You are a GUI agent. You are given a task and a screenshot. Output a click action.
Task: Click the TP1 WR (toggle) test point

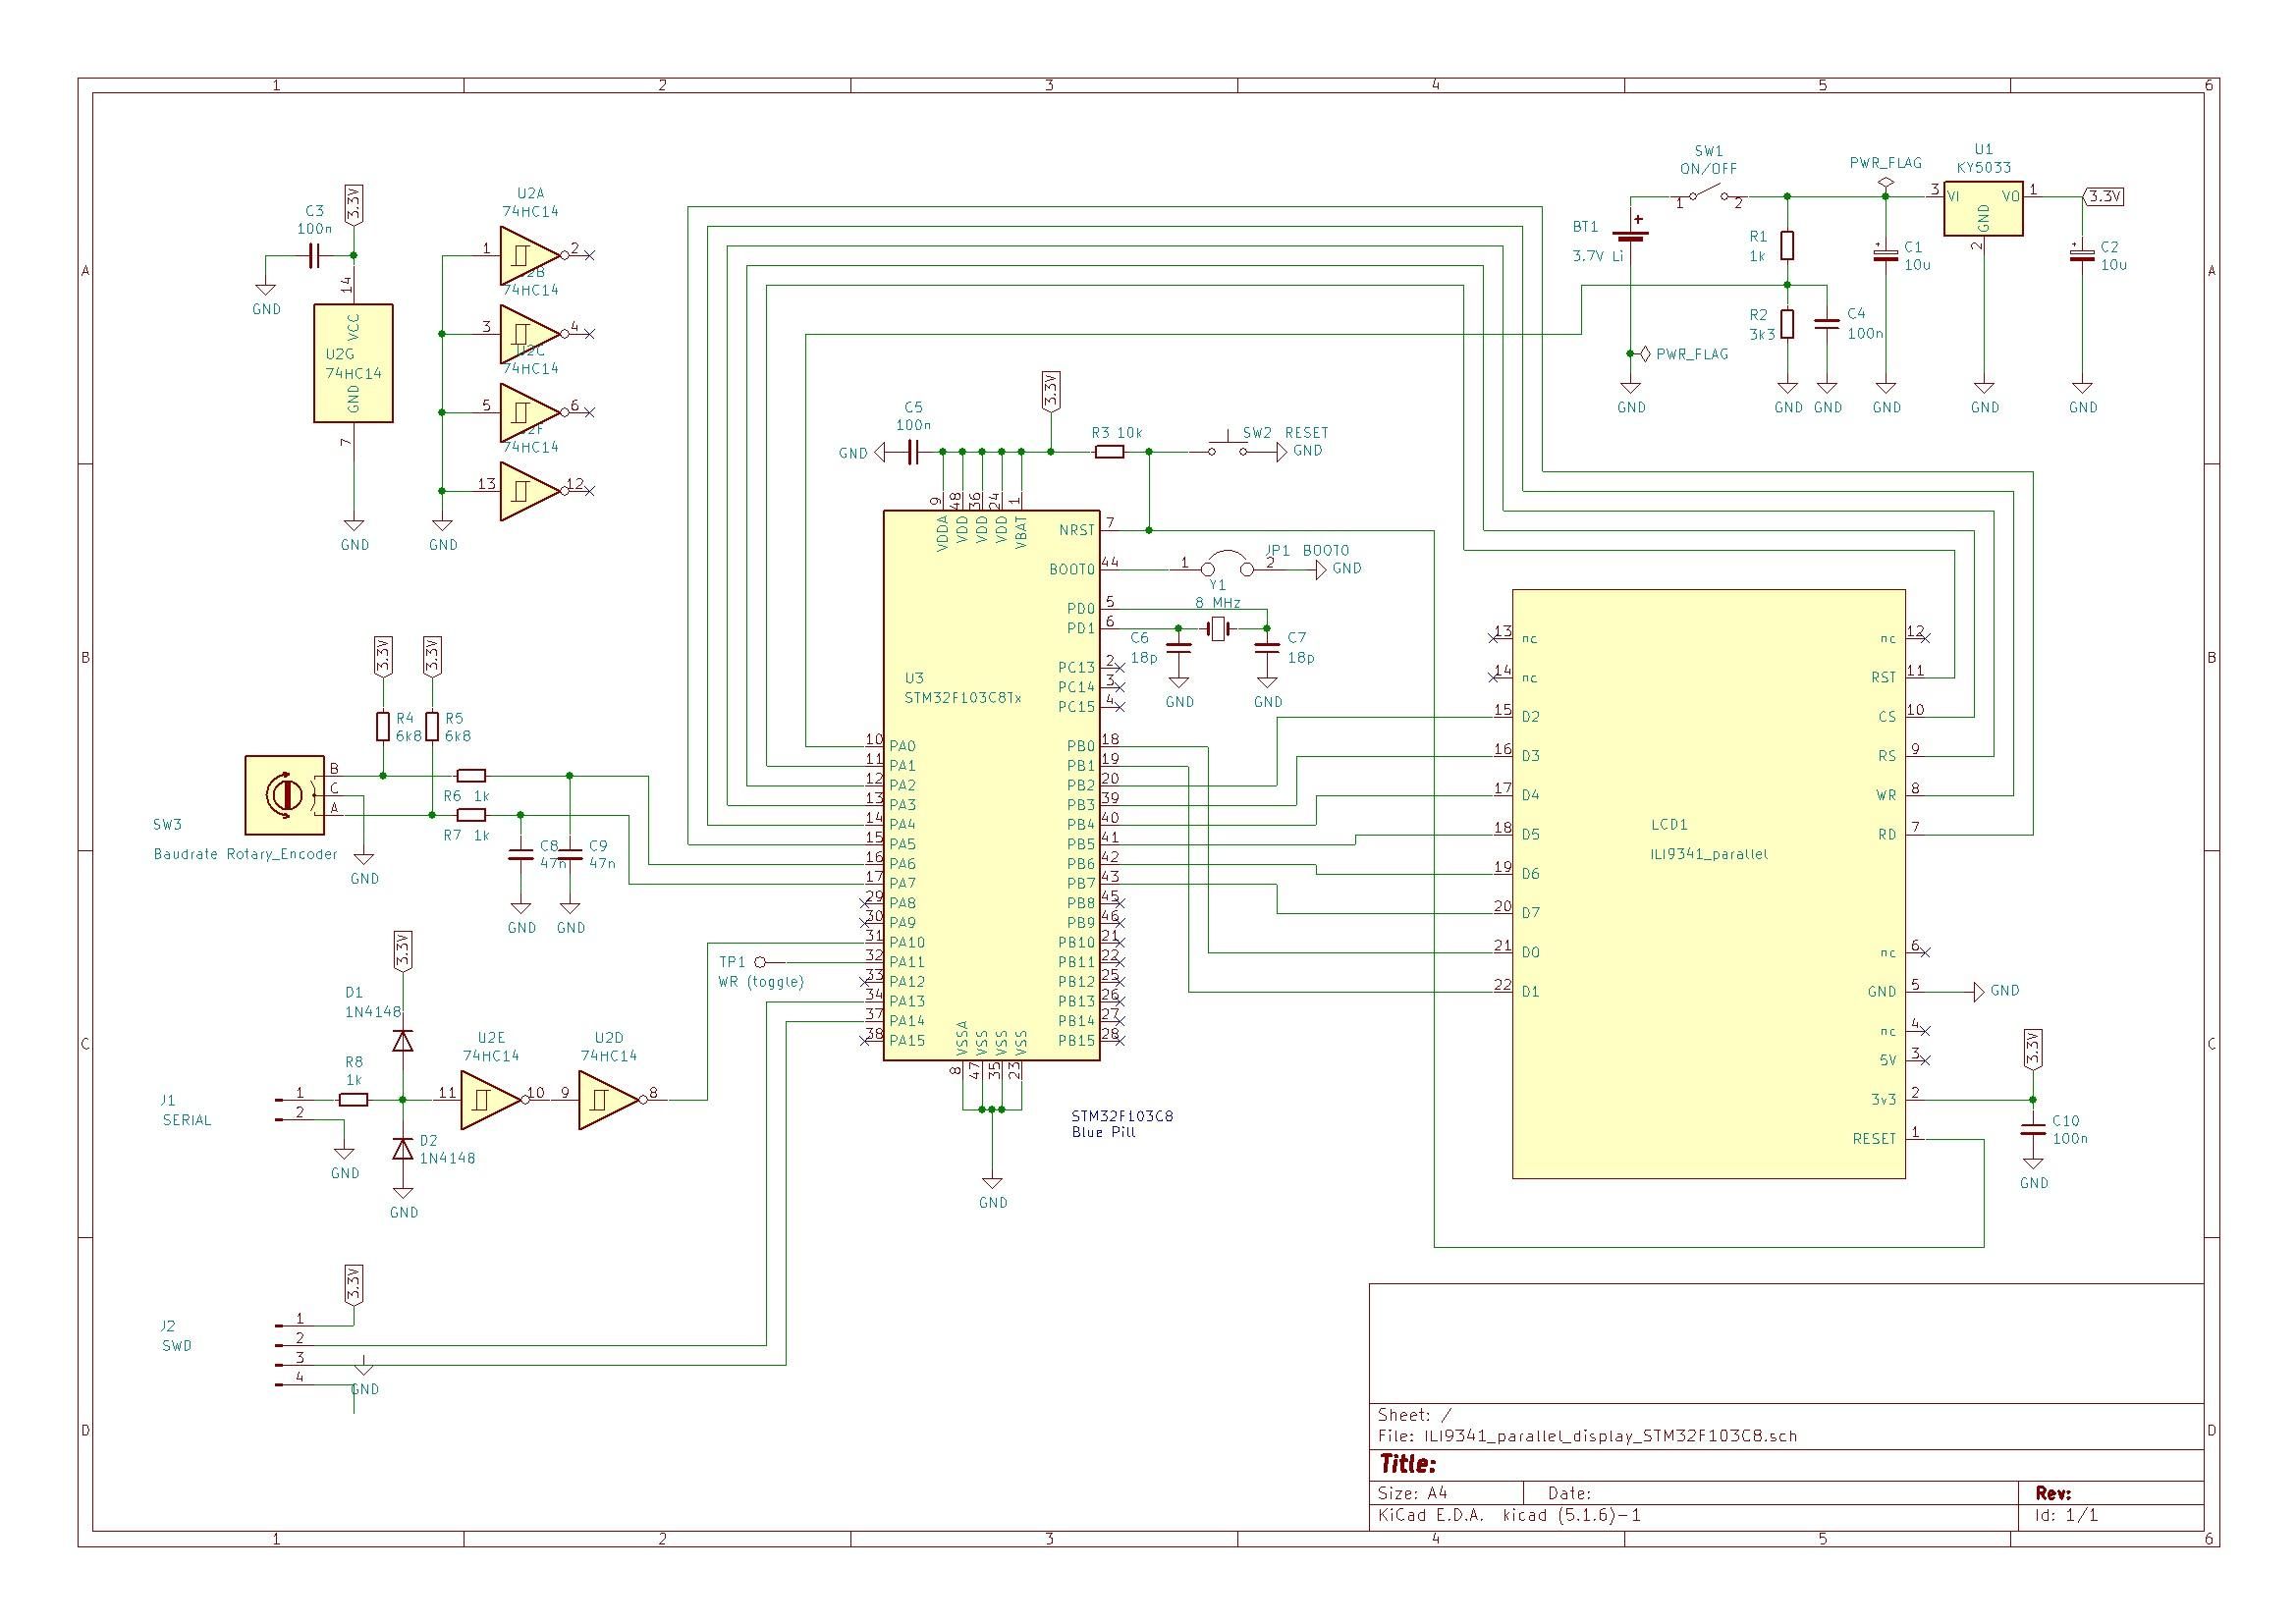[760, 962]
